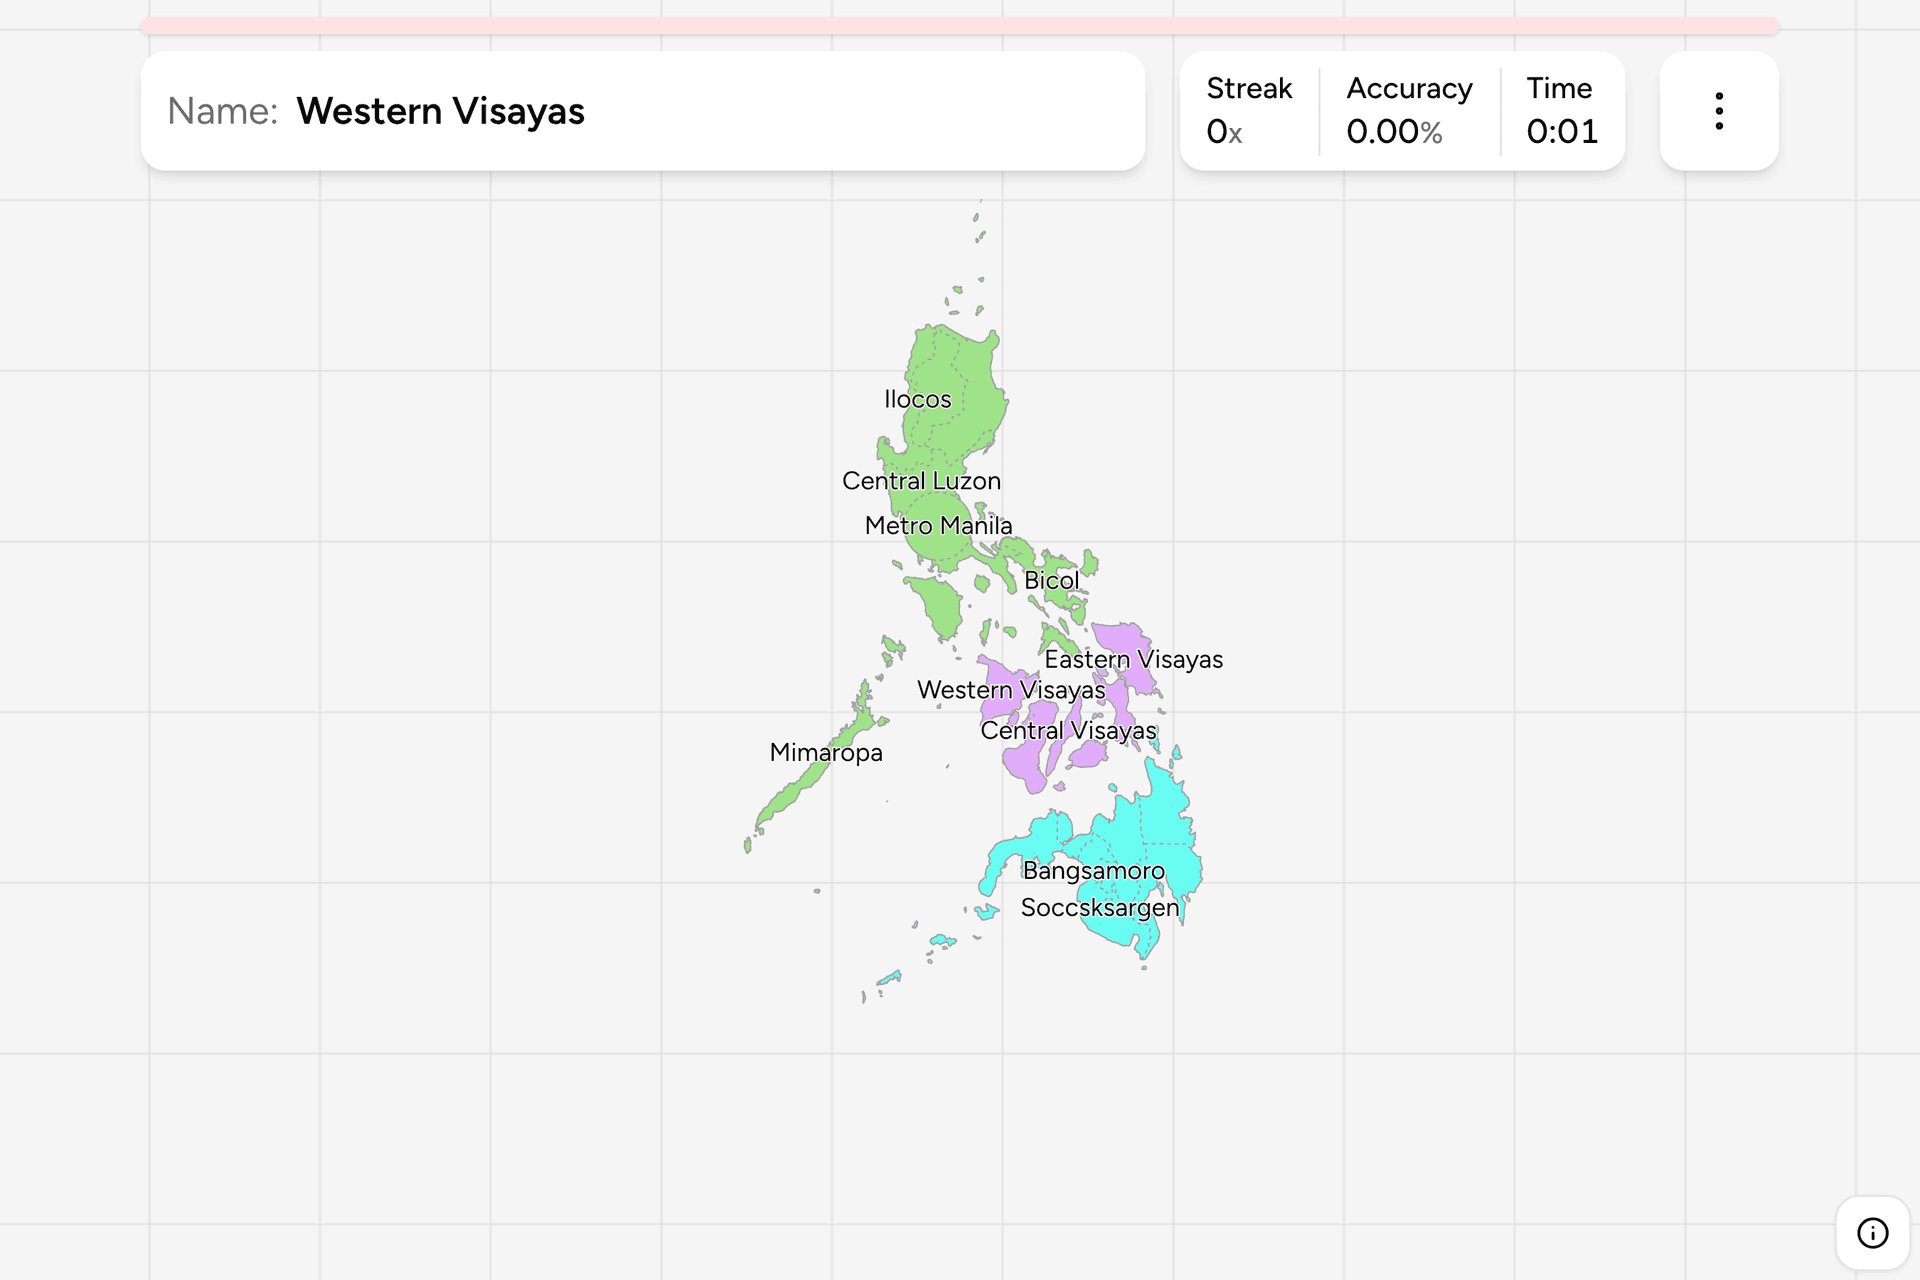
Task: Click the Western Visayas map label
Action: click(x=1011, y=690)
